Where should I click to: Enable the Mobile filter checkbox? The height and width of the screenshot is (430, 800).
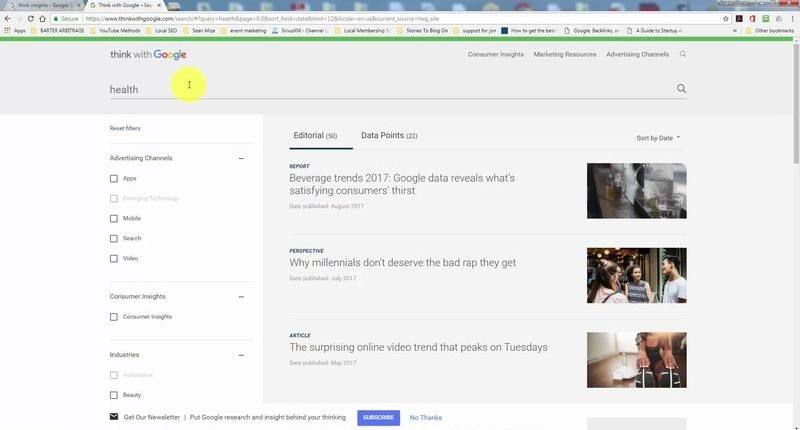coord(114,218)
